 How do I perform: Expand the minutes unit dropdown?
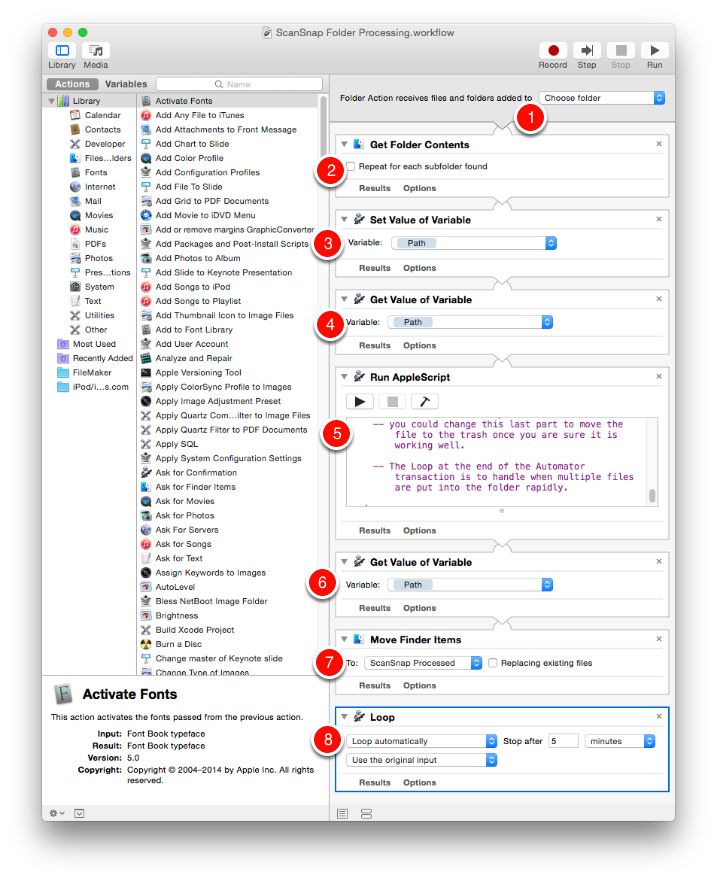(620, 741)
